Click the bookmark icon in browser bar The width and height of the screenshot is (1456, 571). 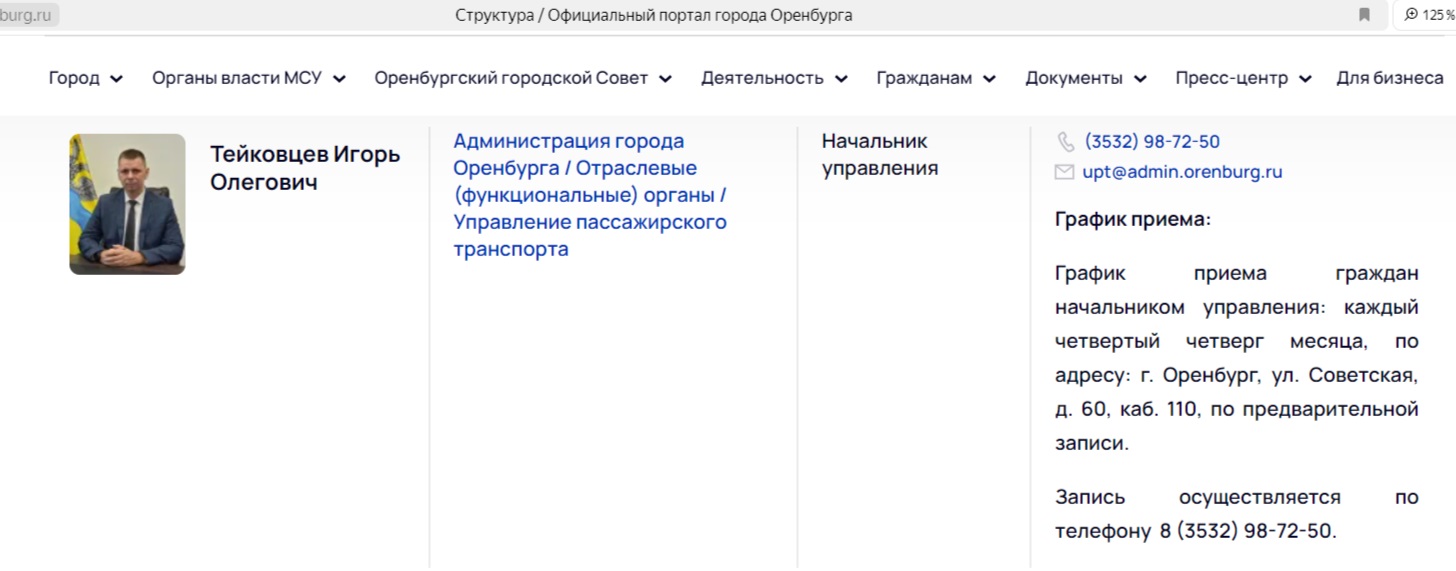click(1364, 15)
